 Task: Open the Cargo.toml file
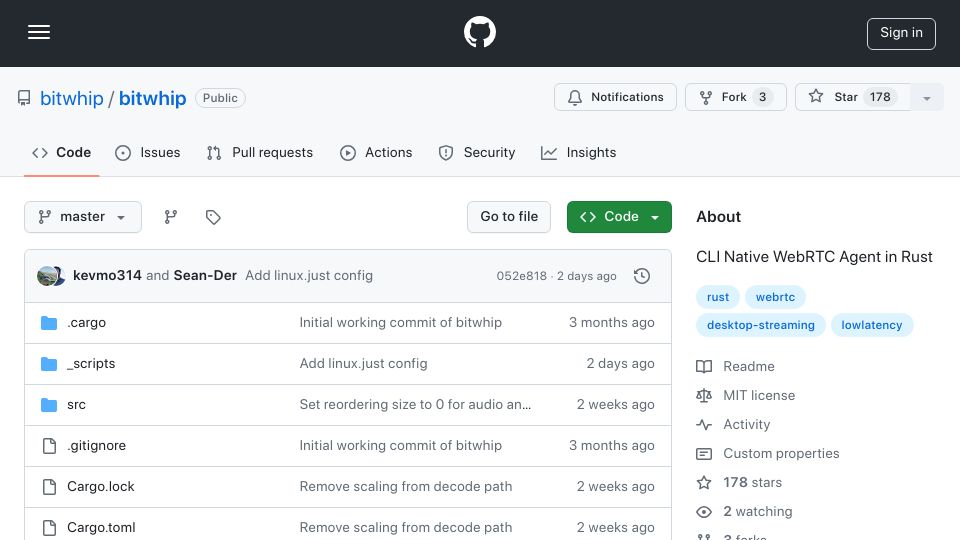pyautogui.click(x=101, y=528)
